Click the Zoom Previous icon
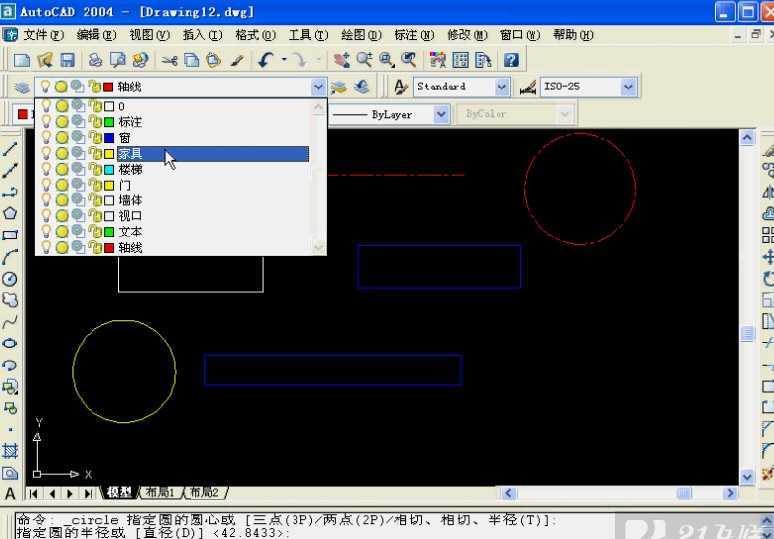The width and height of the screenshot is (774, 539). [x=409, y=60]
